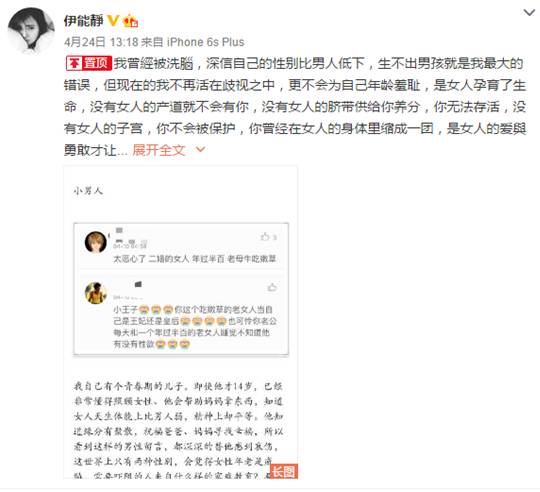Click the iPhone 6s Plus source link
Screen dimensions: 540x492
click(206, 42)
